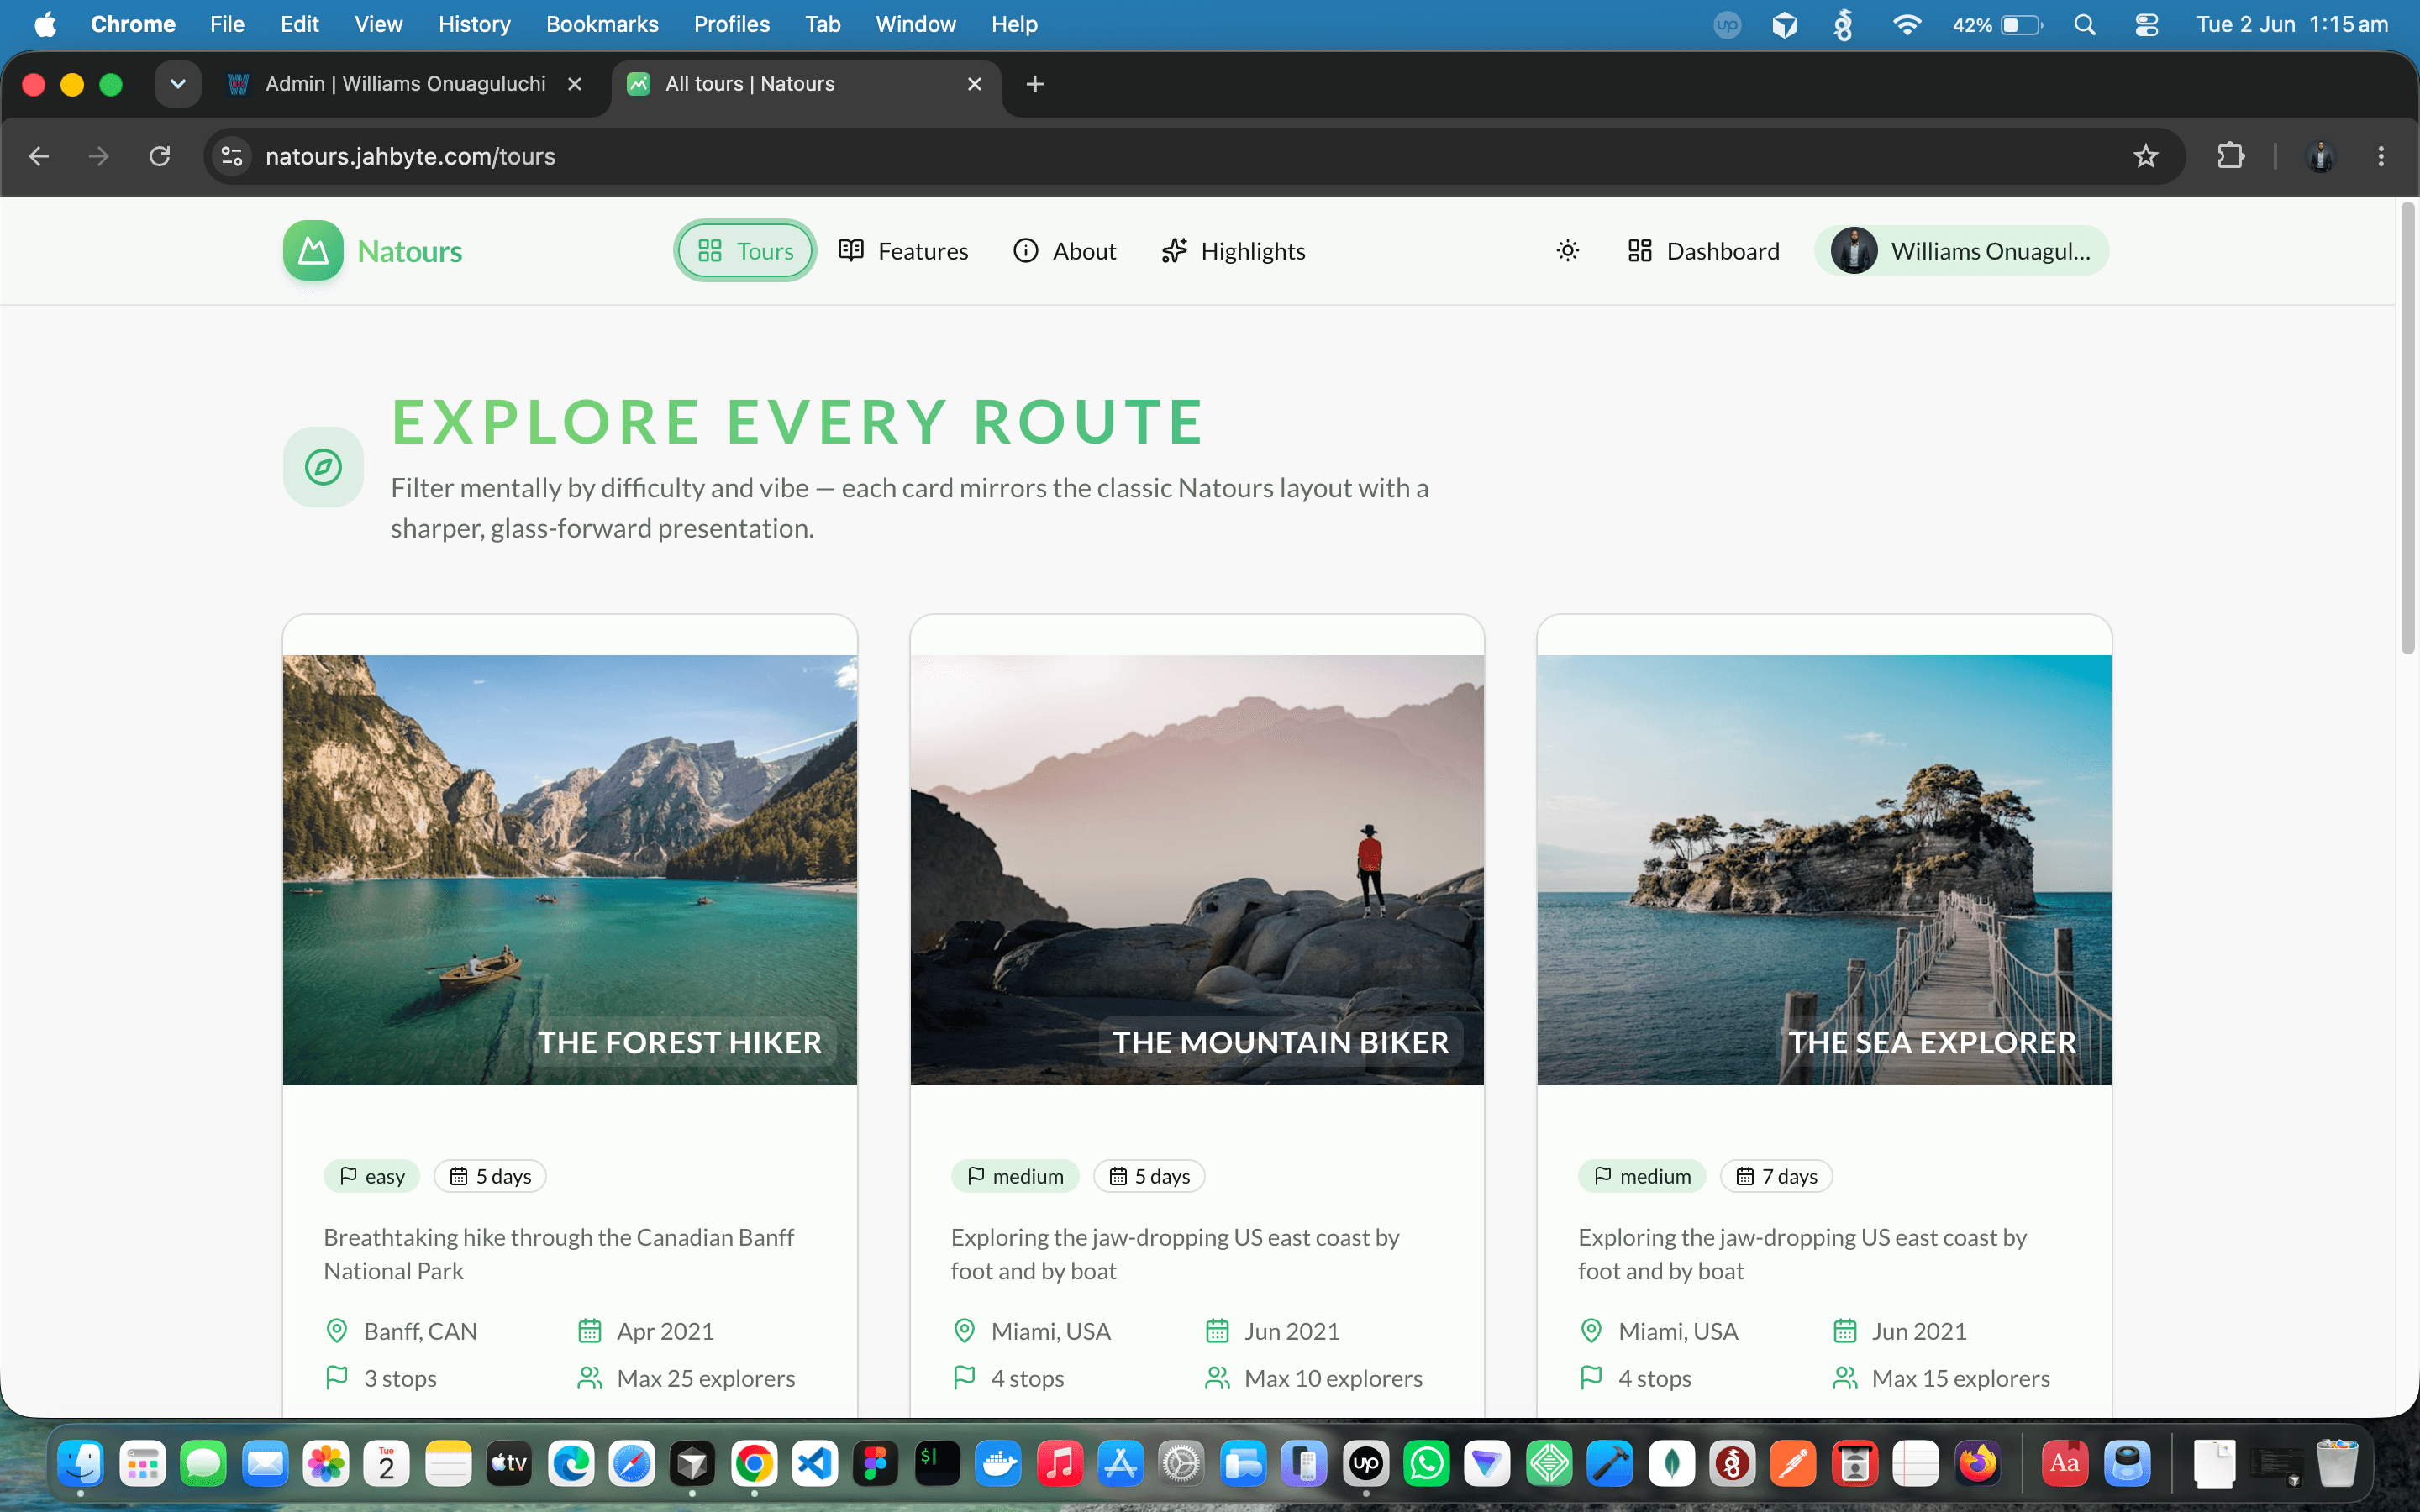This screenshot has width=2420, height=1512.
Task: Click the 3 stops flag icon
Action: point(337,1378)
